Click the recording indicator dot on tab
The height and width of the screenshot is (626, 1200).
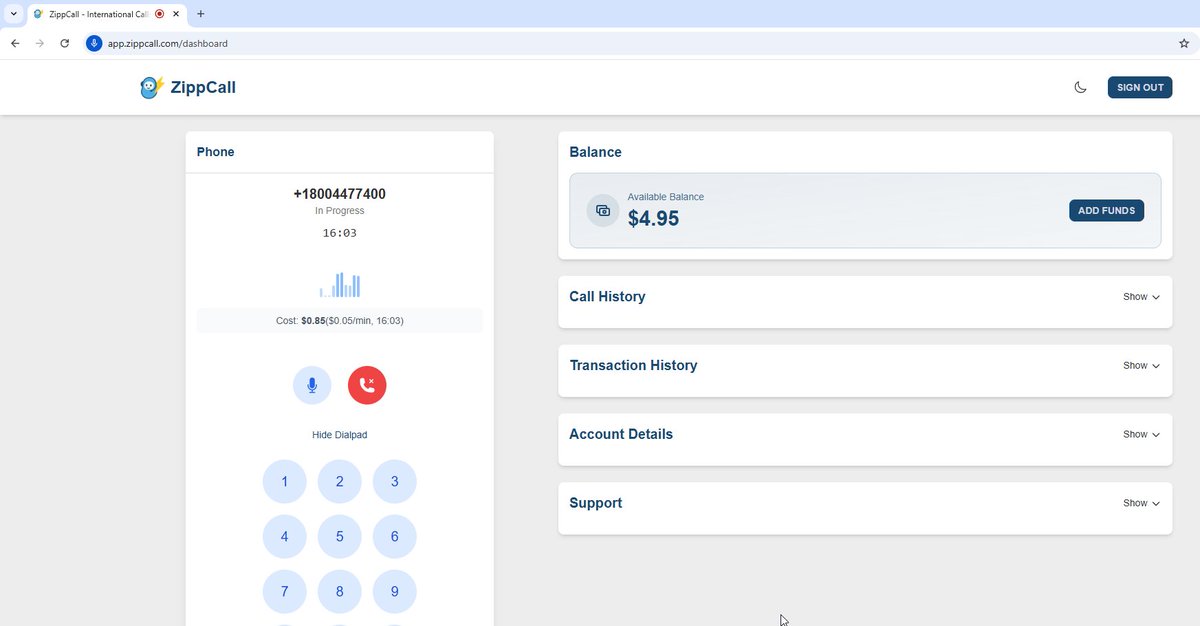pyautogui.click(x=159, y=14)
